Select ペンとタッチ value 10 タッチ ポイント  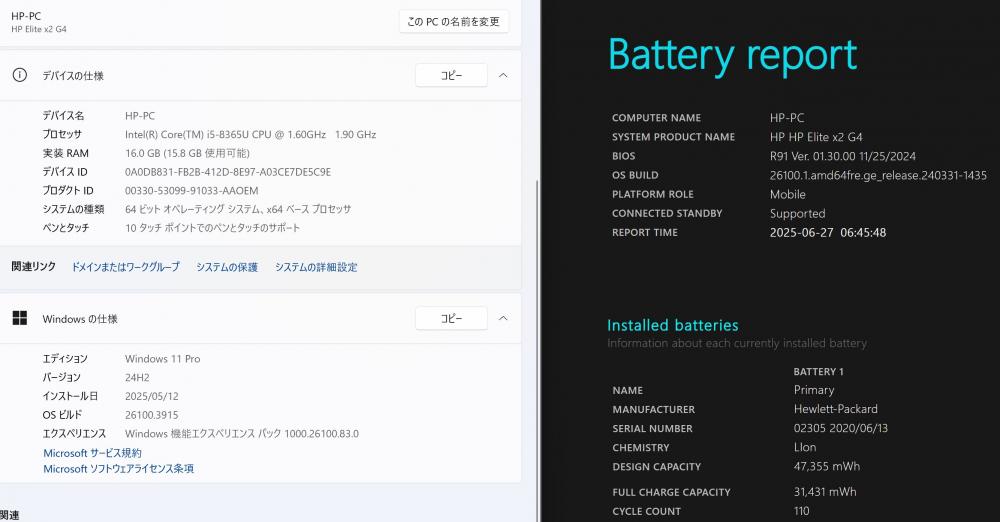212,227
